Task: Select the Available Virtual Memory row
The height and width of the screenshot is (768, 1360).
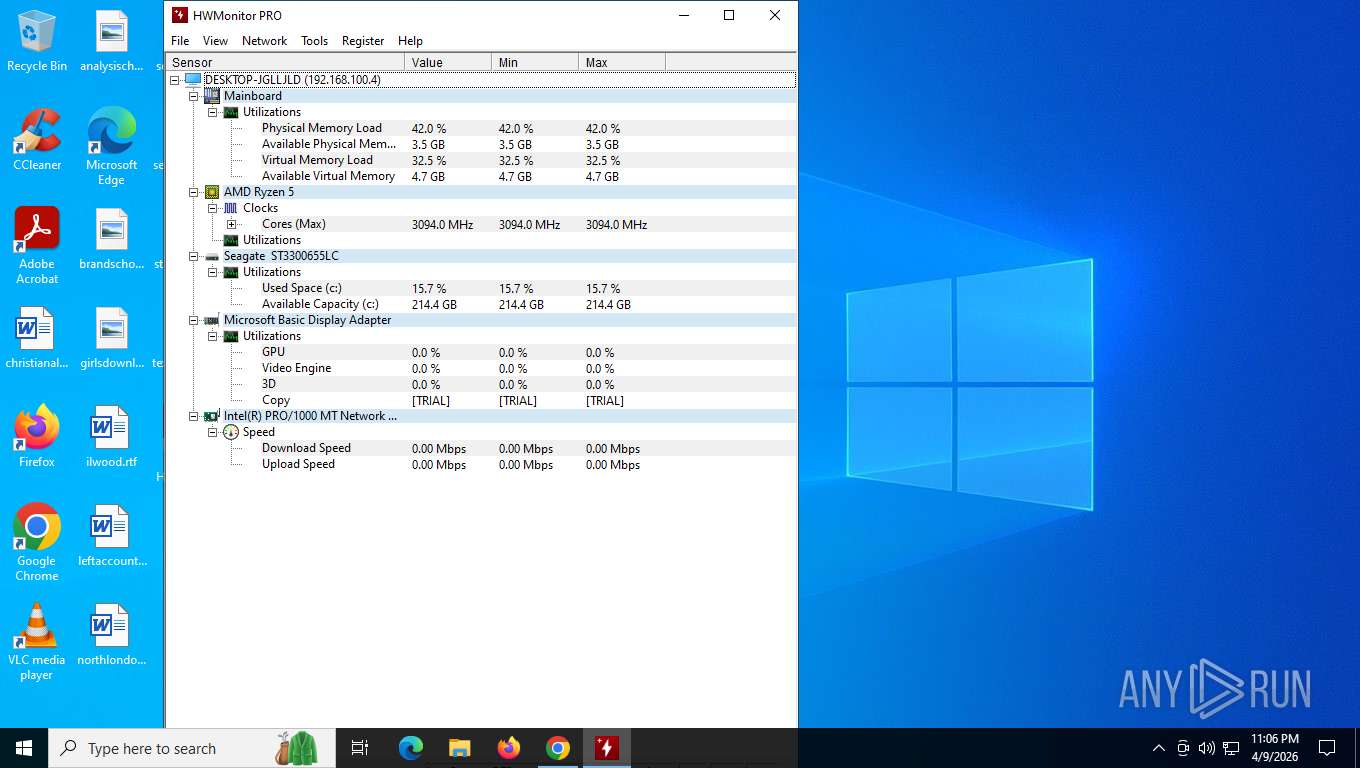Action: (x=481, y=176)
